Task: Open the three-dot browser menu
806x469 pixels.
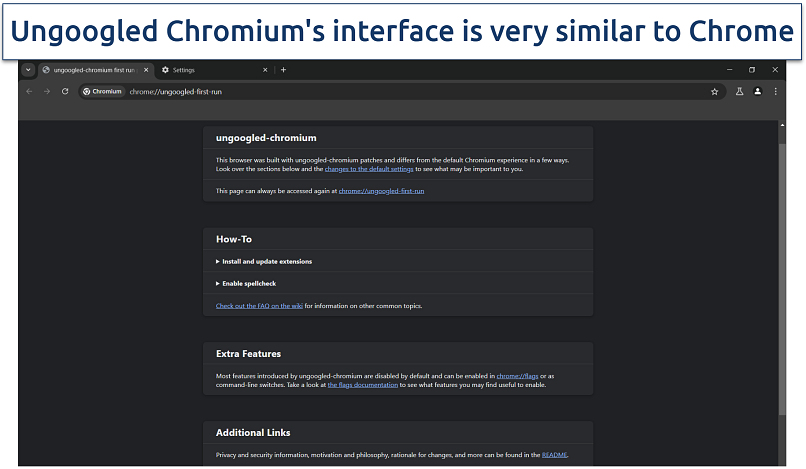Action: click(x=775, y=91)
